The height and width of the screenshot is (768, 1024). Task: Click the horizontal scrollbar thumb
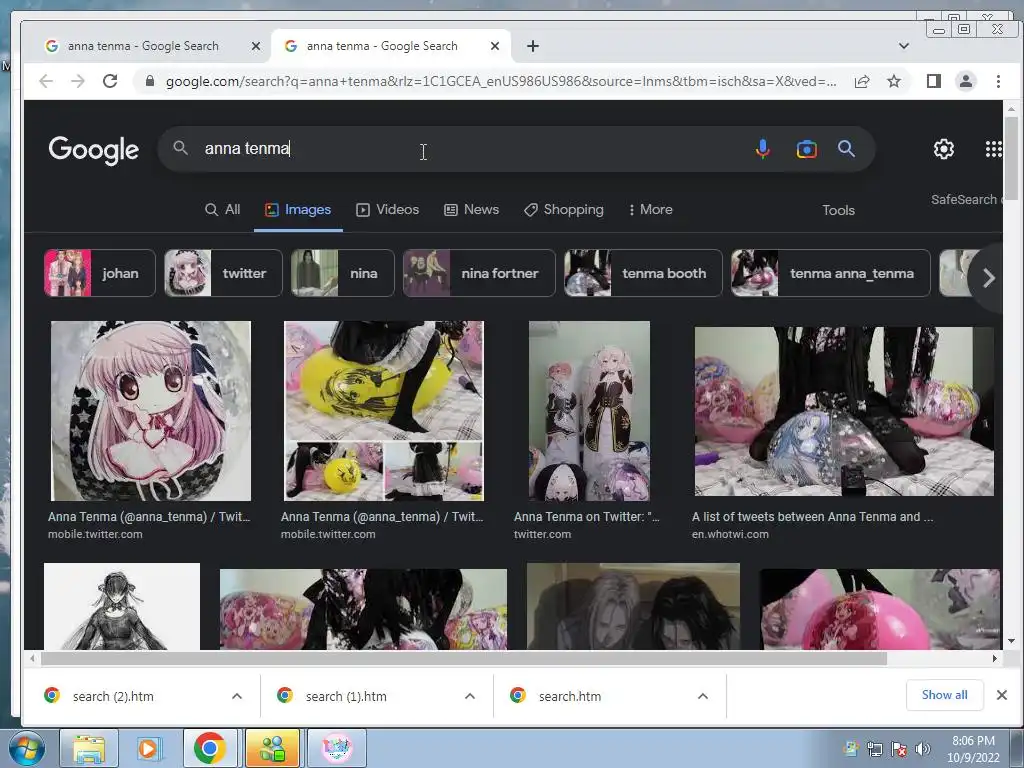pos(464,658)
